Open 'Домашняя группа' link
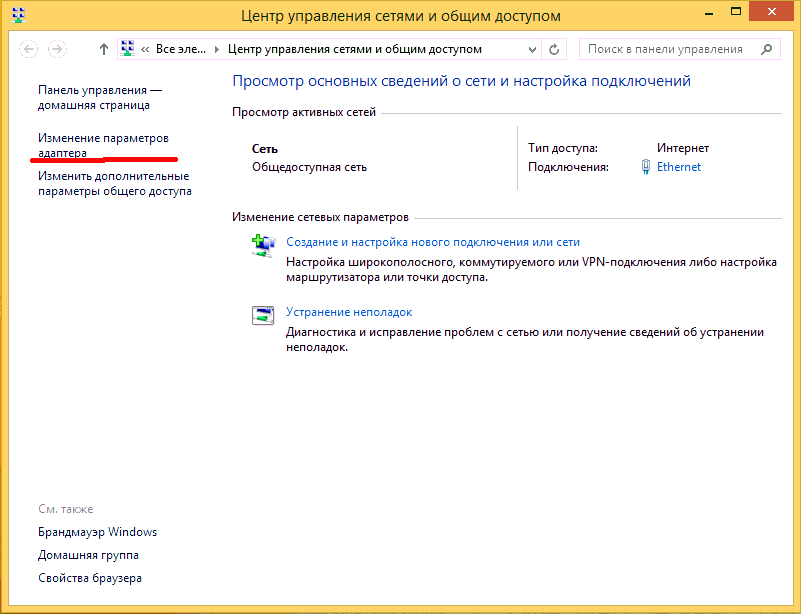The height and width of the screenshot is (614, 801). coord(88,555)
